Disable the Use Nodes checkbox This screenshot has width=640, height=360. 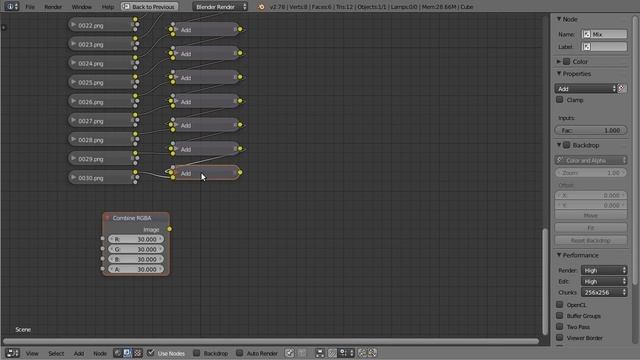151,353
